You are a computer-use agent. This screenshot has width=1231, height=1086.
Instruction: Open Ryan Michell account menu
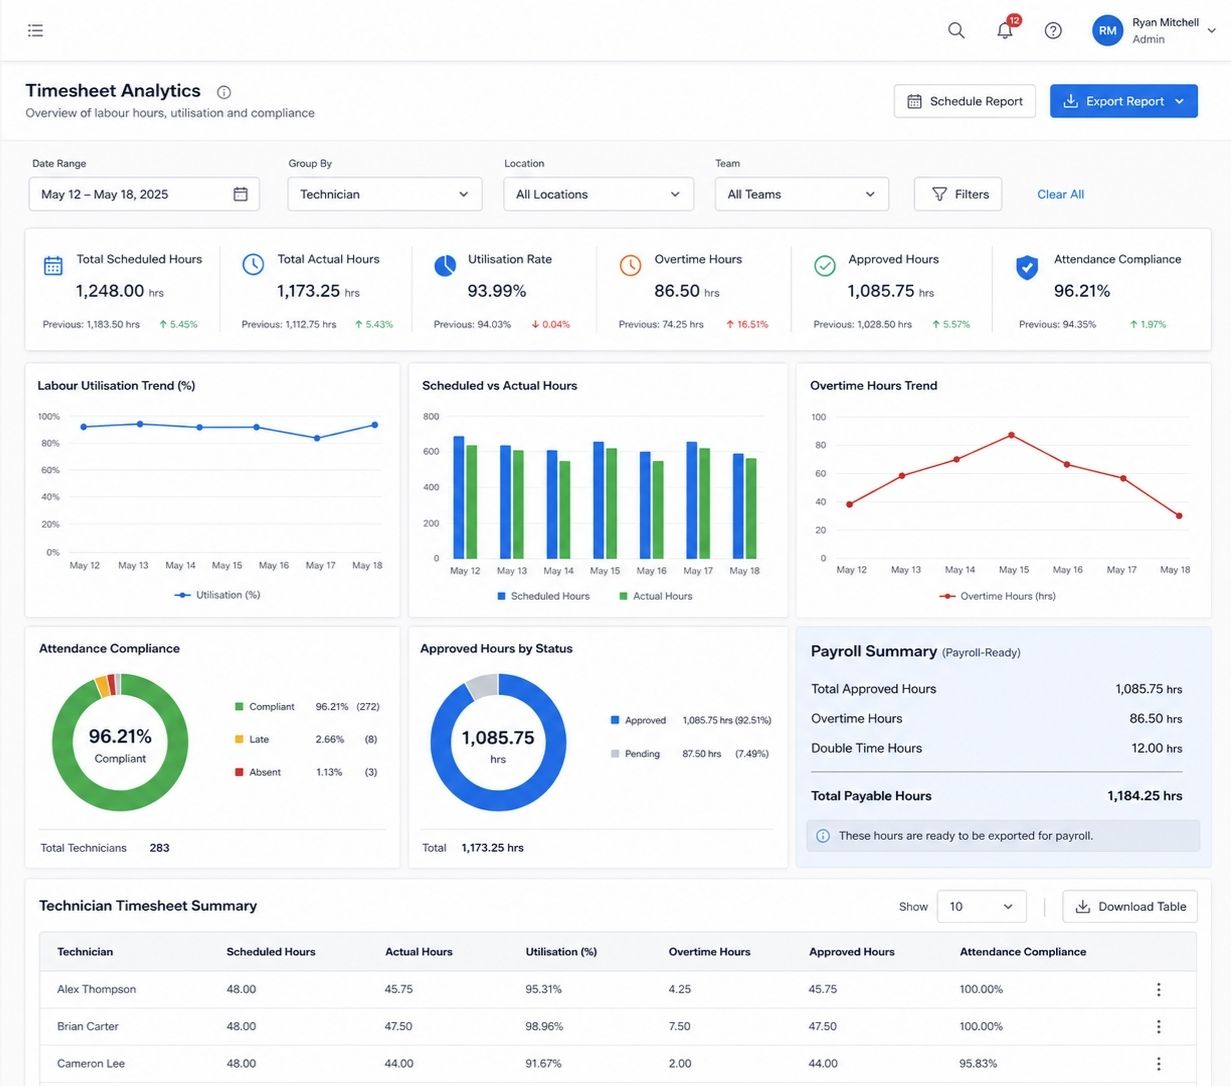tap(1154, 30)
